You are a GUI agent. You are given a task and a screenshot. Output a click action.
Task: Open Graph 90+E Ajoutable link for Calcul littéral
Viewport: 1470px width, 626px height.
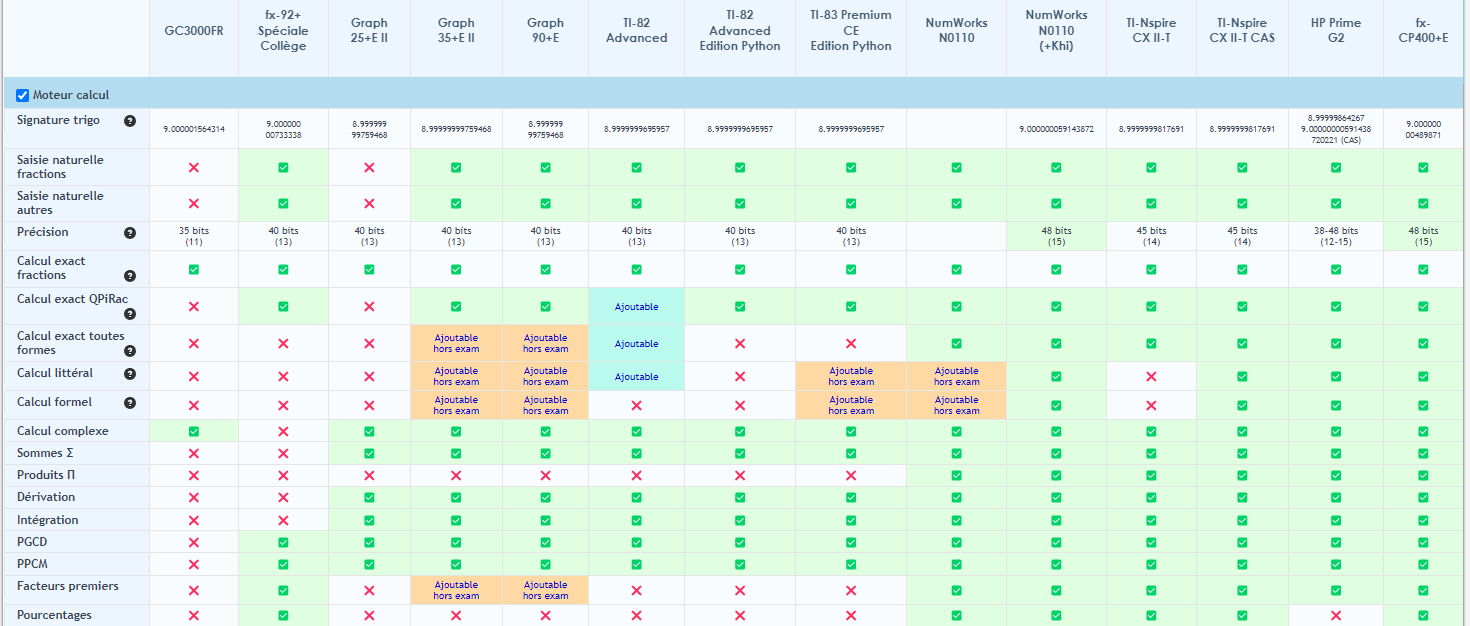pyautogui.click(x=545, y=376)
